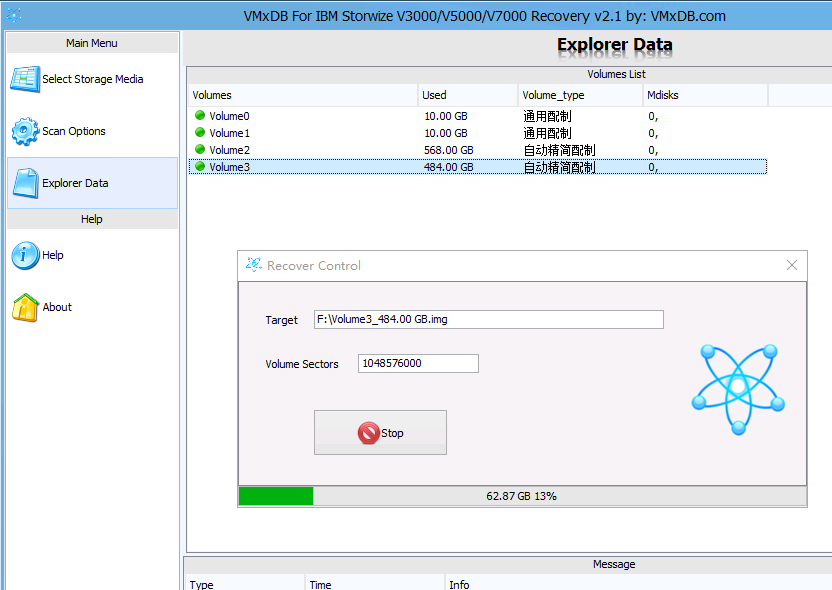Sort by the Used column header
The image size is (832, 590).
coord(467,95)
